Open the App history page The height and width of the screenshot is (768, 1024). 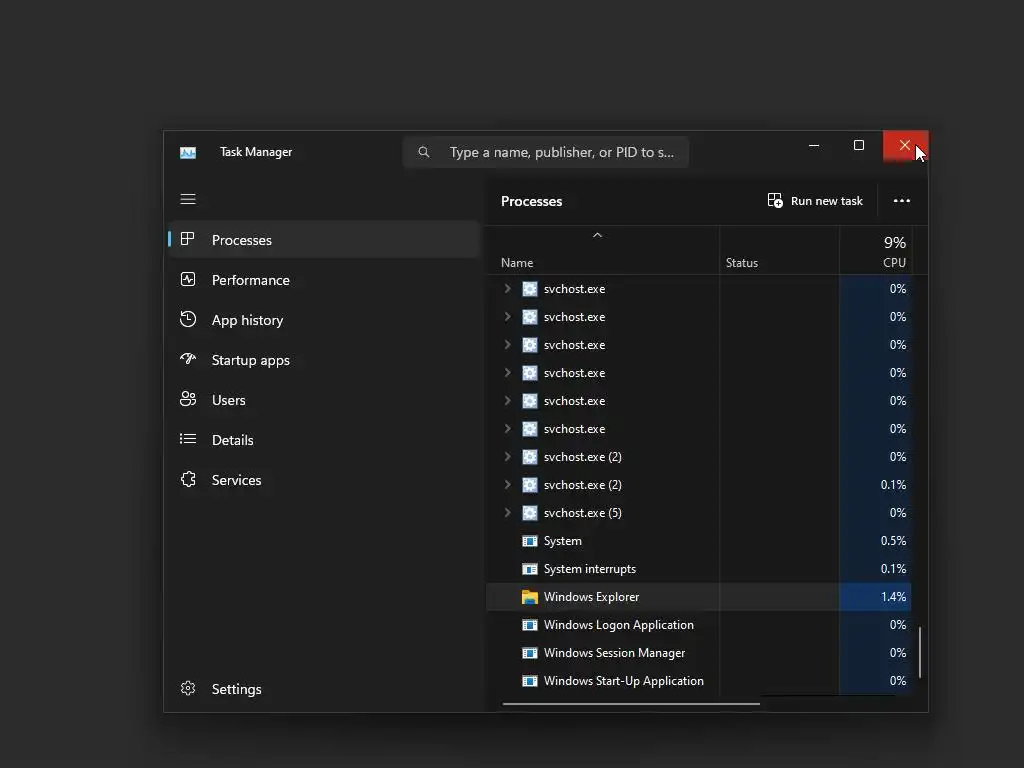325,320
